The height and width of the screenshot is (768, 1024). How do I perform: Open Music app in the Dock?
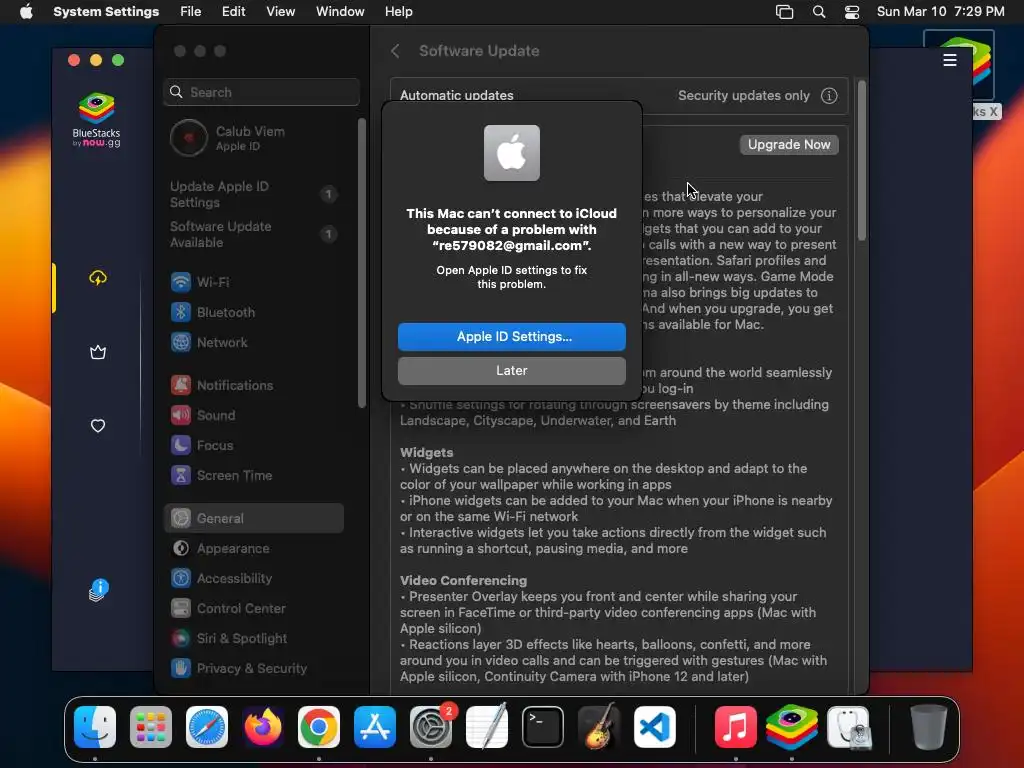tap(735, 727)
